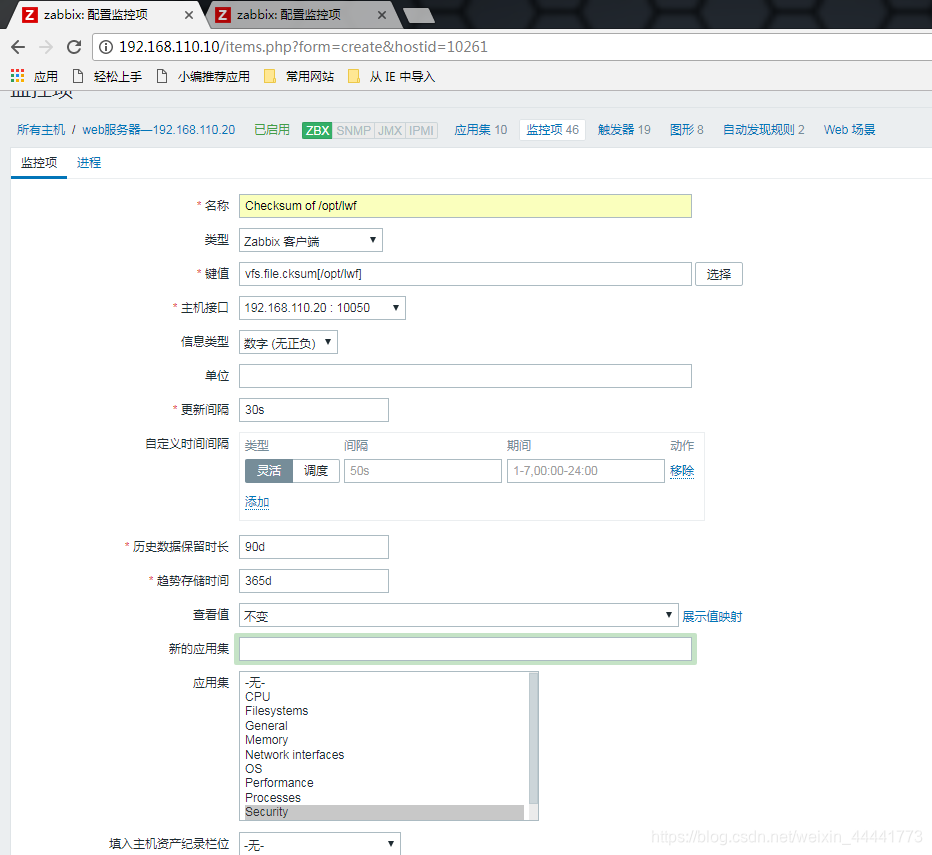Select General in application list

click(384, 725)
